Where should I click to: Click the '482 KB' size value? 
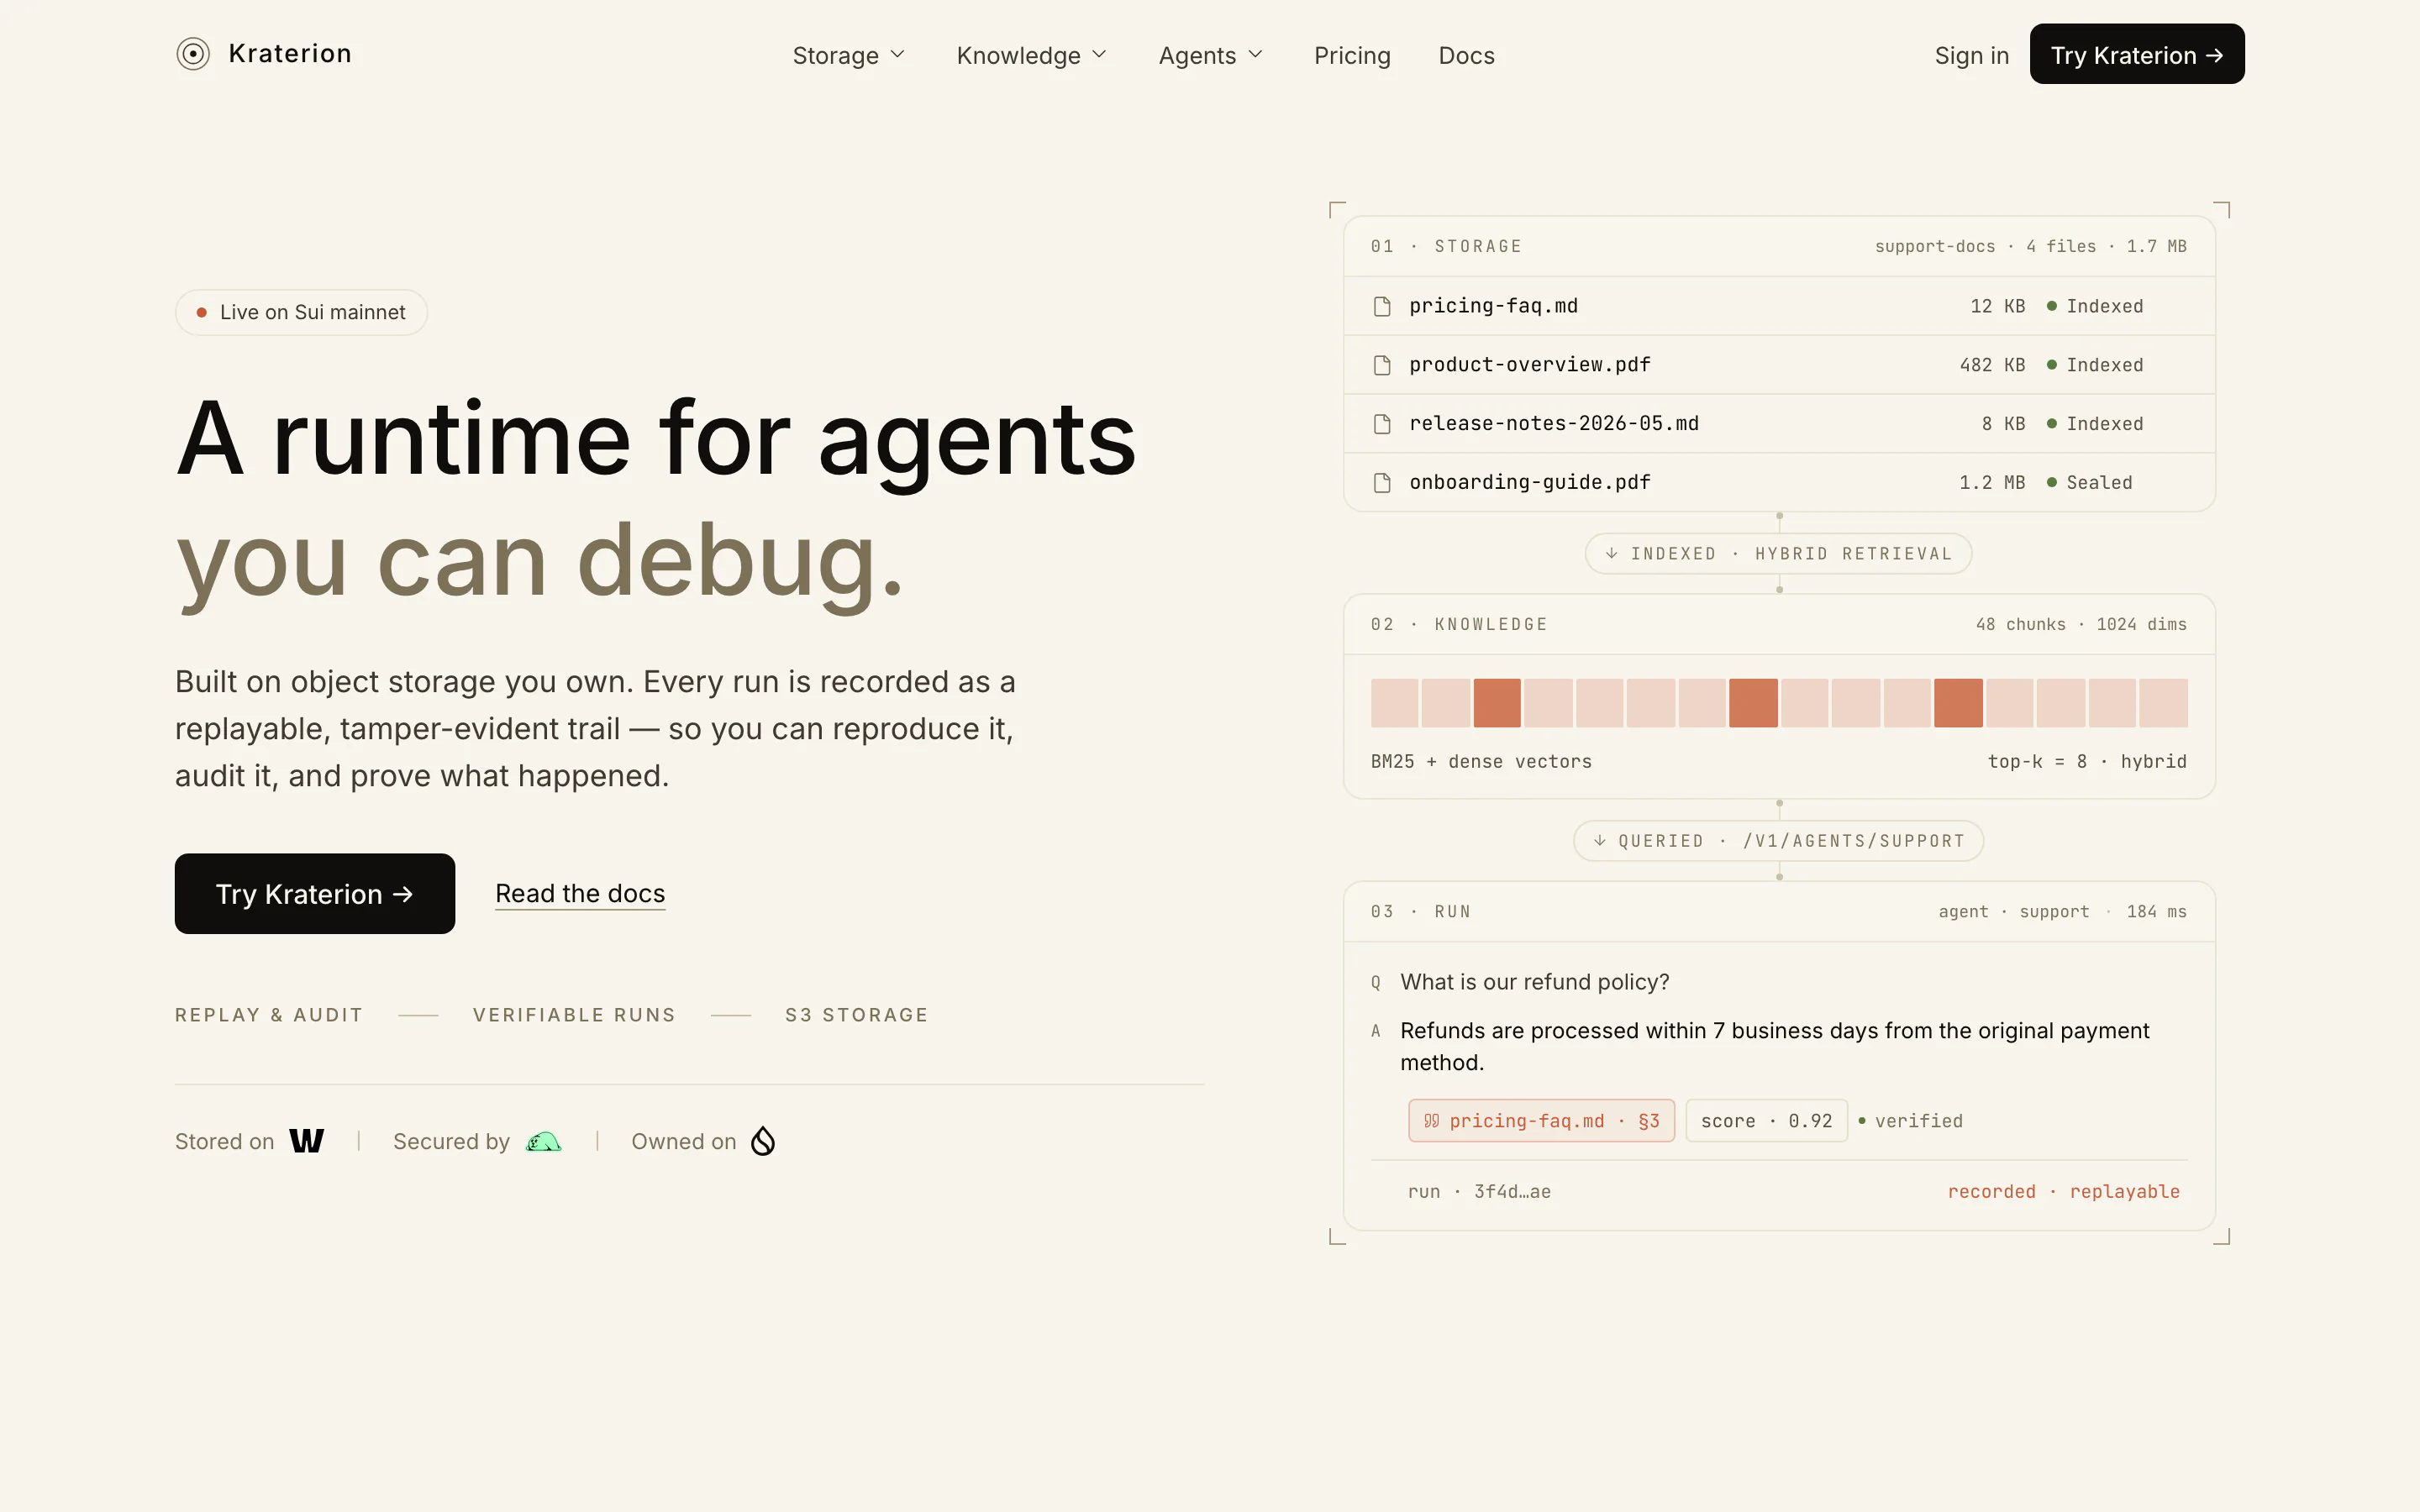pos(1992,365)
